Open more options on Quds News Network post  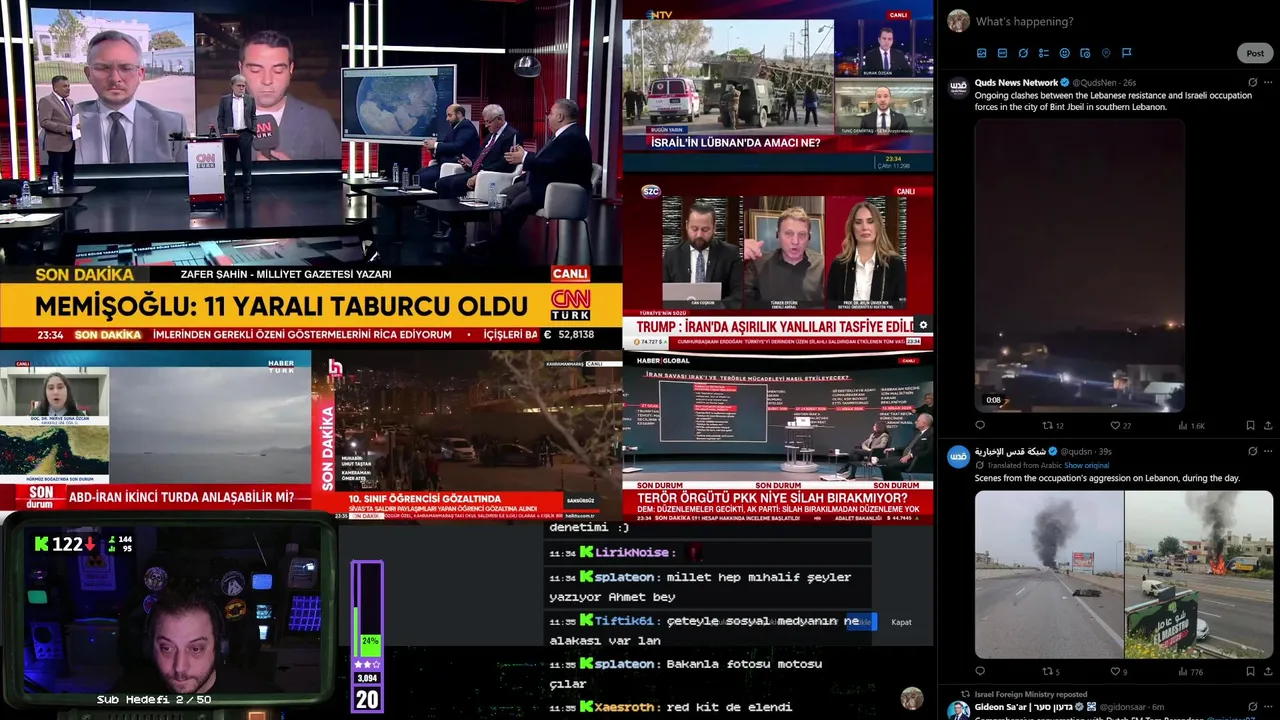click(1268, 83)
